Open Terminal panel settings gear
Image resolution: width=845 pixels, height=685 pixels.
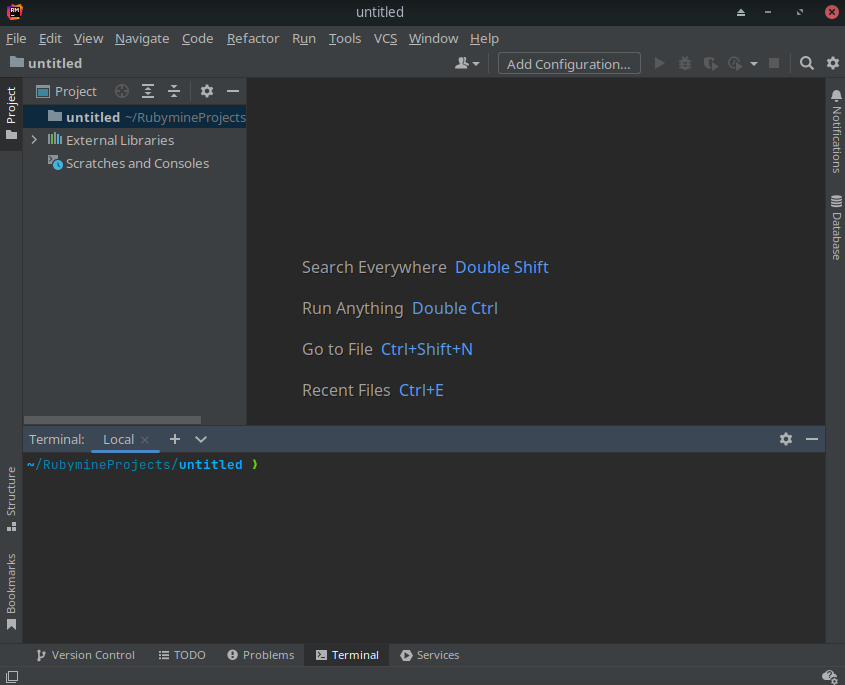(786, 439)
